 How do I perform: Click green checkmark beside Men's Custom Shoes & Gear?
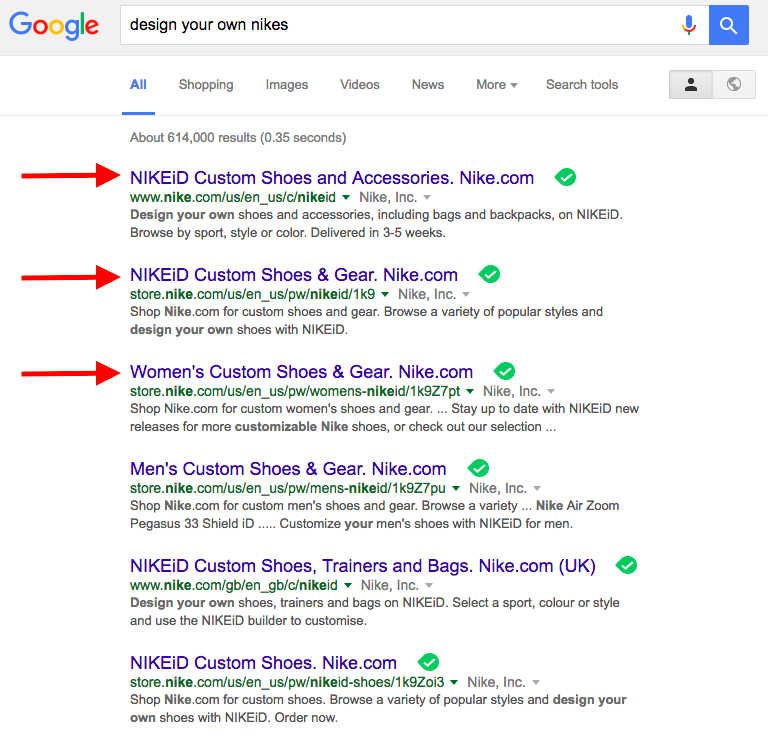coord(478,468)
